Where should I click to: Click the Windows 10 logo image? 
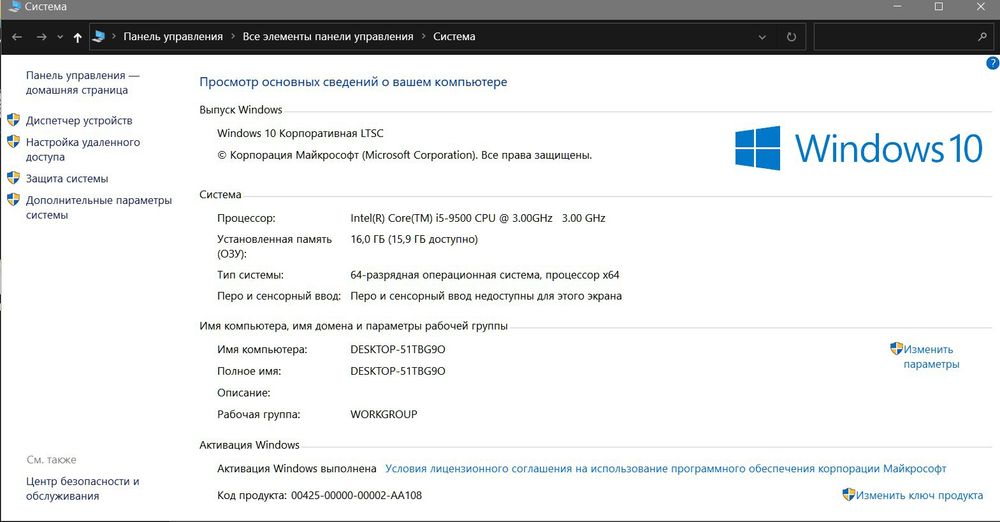pyautogui.click(x=858, y=148)
